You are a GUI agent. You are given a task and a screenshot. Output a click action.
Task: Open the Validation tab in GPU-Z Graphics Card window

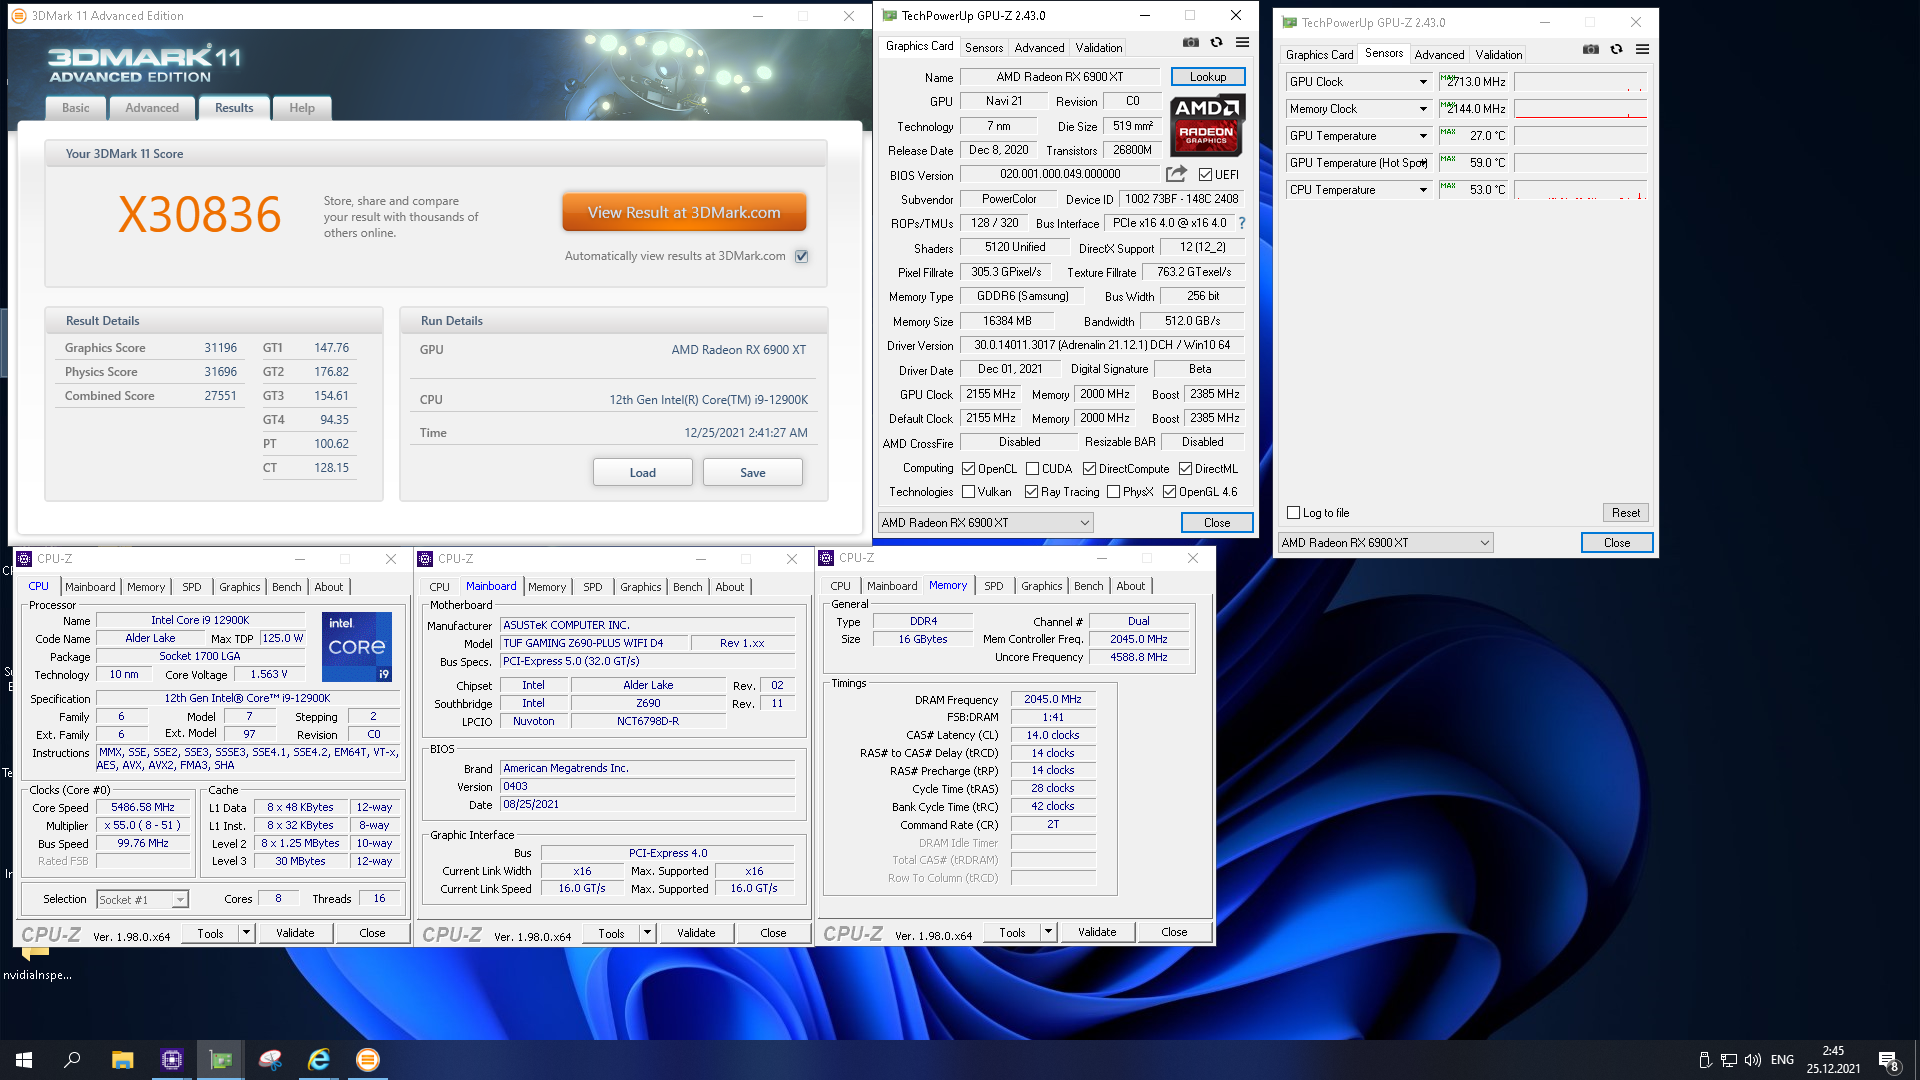tap(1099, 48)
